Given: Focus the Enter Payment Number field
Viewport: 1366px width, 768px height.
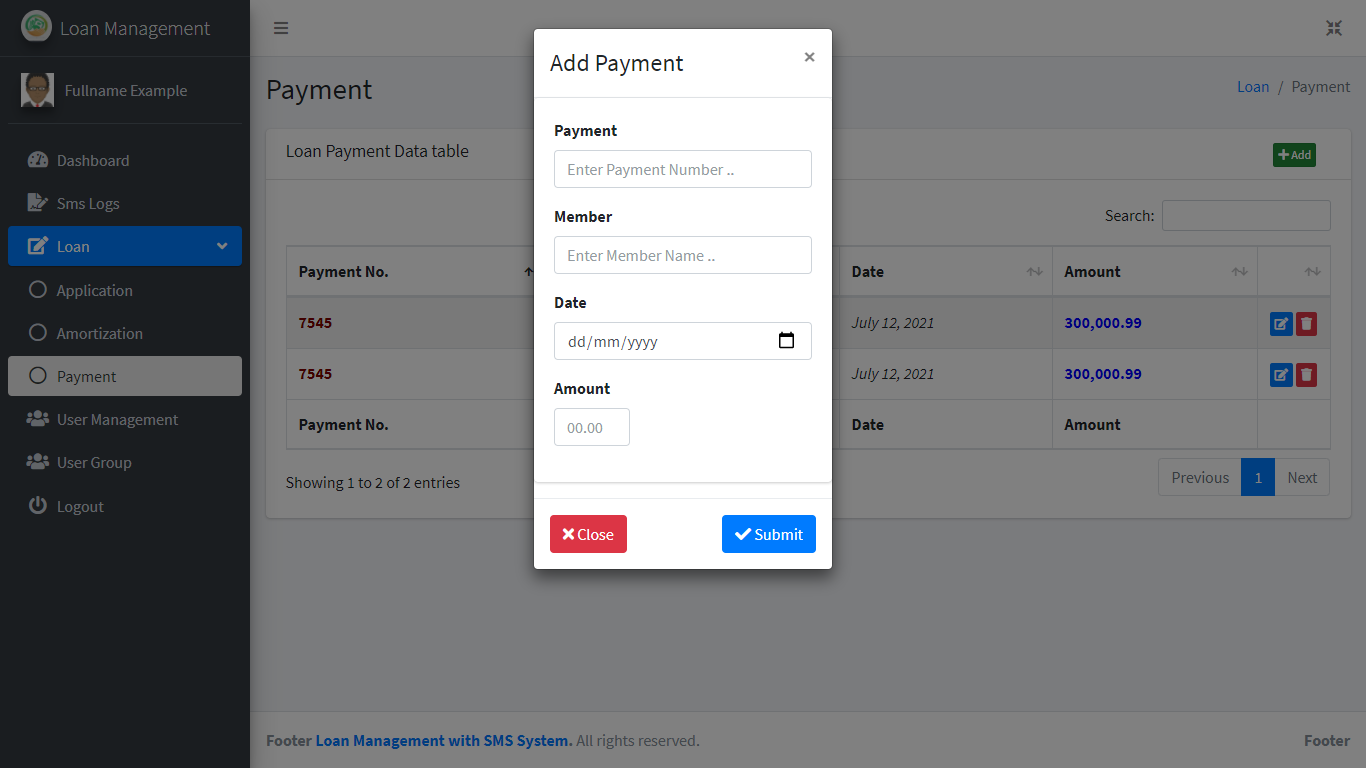Looking at the screenshot, I should 683,169.
